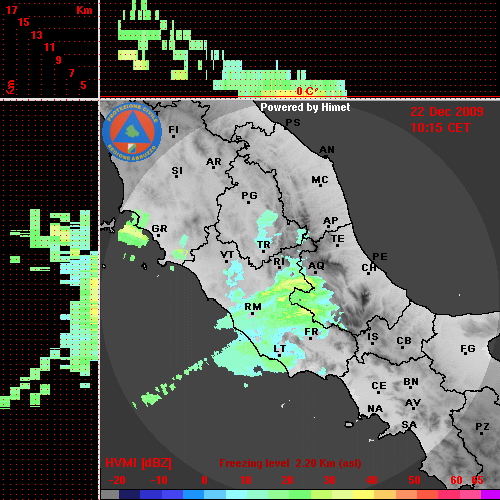Viewport: 500px width, 500px height.
Task: Click the 40 dBZ scale value
Action: point(371,480)
